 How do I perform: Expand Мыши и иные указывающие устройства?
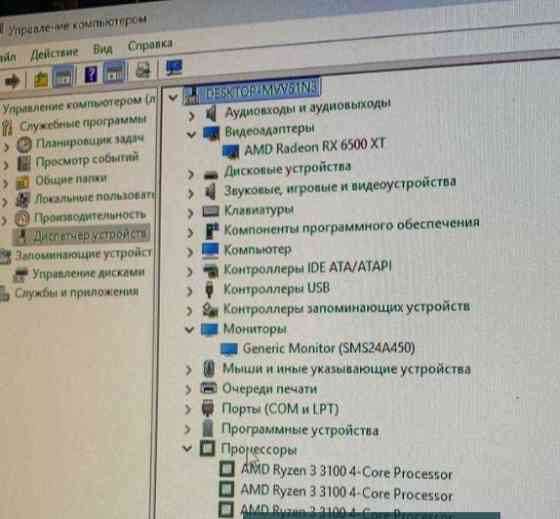click(188, 370)
